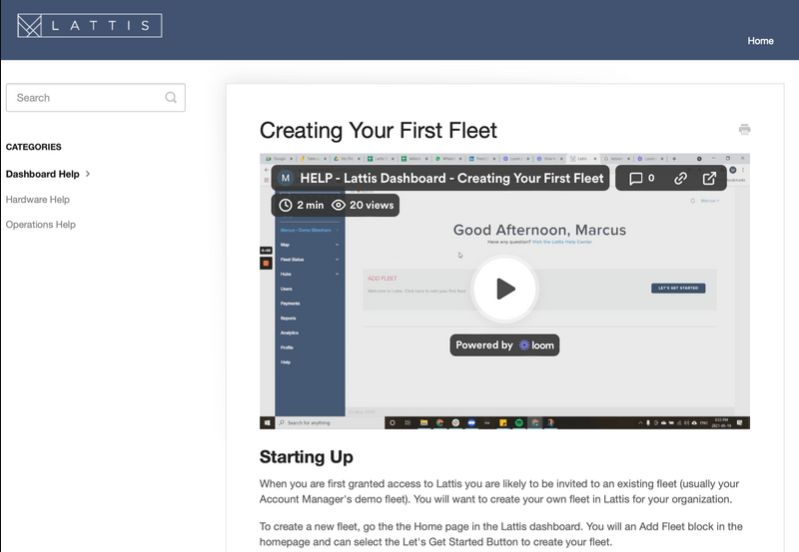Click the article title Creating Your First Fleet
This screenshot has width=799, height=552.
(378, 130)
